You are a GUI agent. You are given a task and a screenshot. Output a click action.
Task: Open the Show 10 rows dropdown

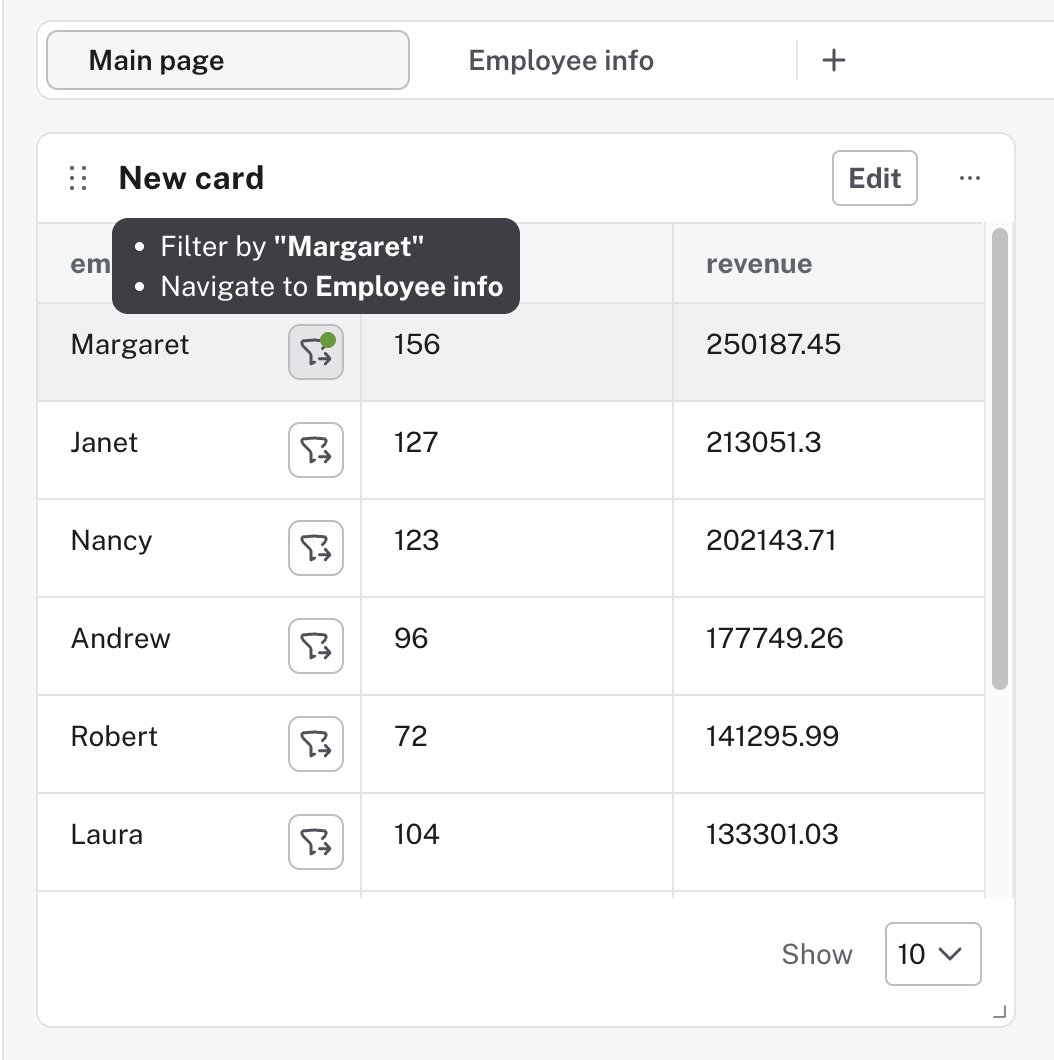pos(932,954)
